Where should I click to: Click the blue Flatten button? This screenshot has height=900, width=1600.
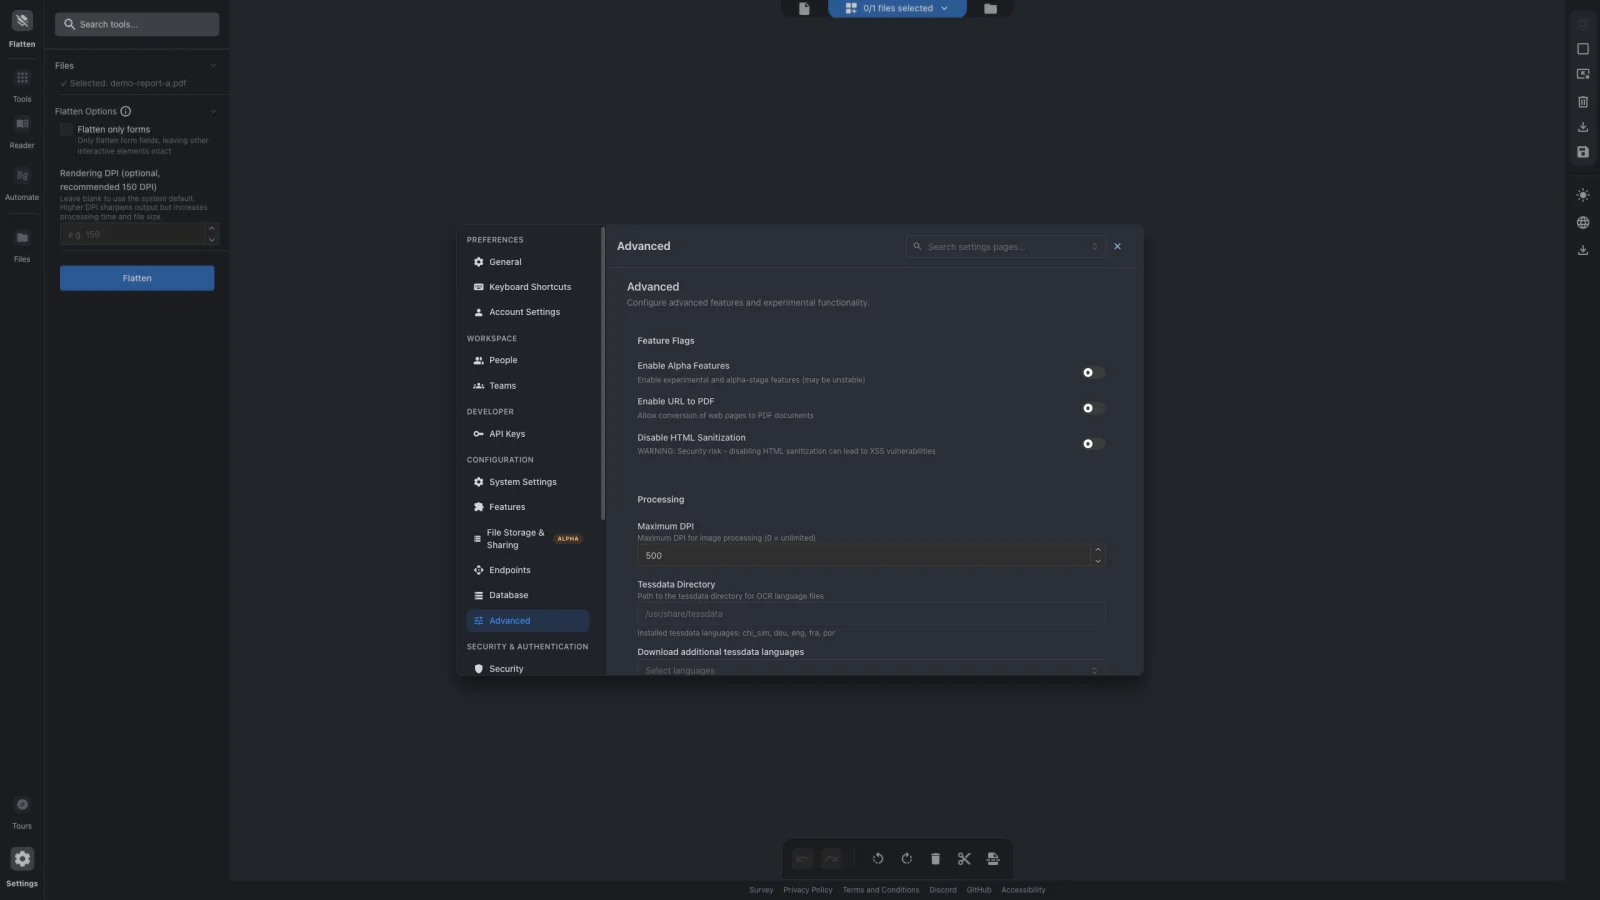(137, 278)
